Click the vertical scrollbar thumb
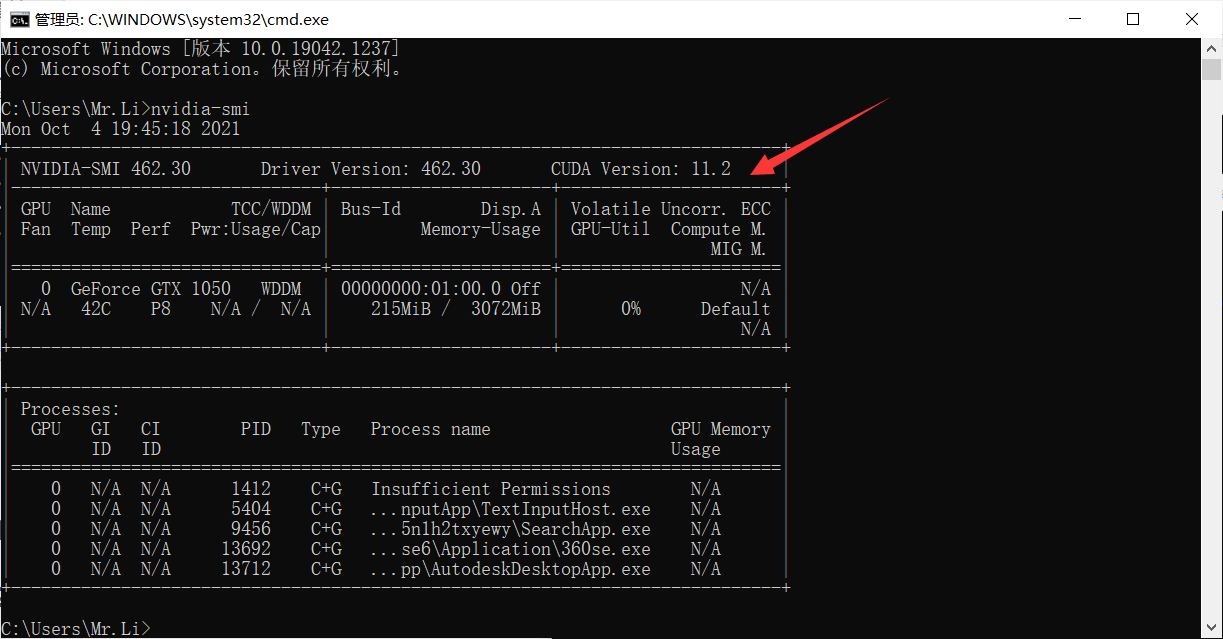Screen dimensions: 1223x639 [1212, 70]
